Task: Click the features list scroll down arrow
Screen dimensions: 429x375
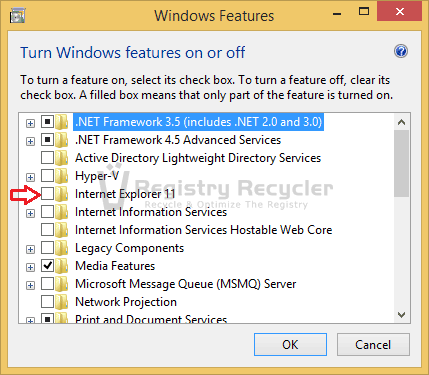Action: pos(402,314)
